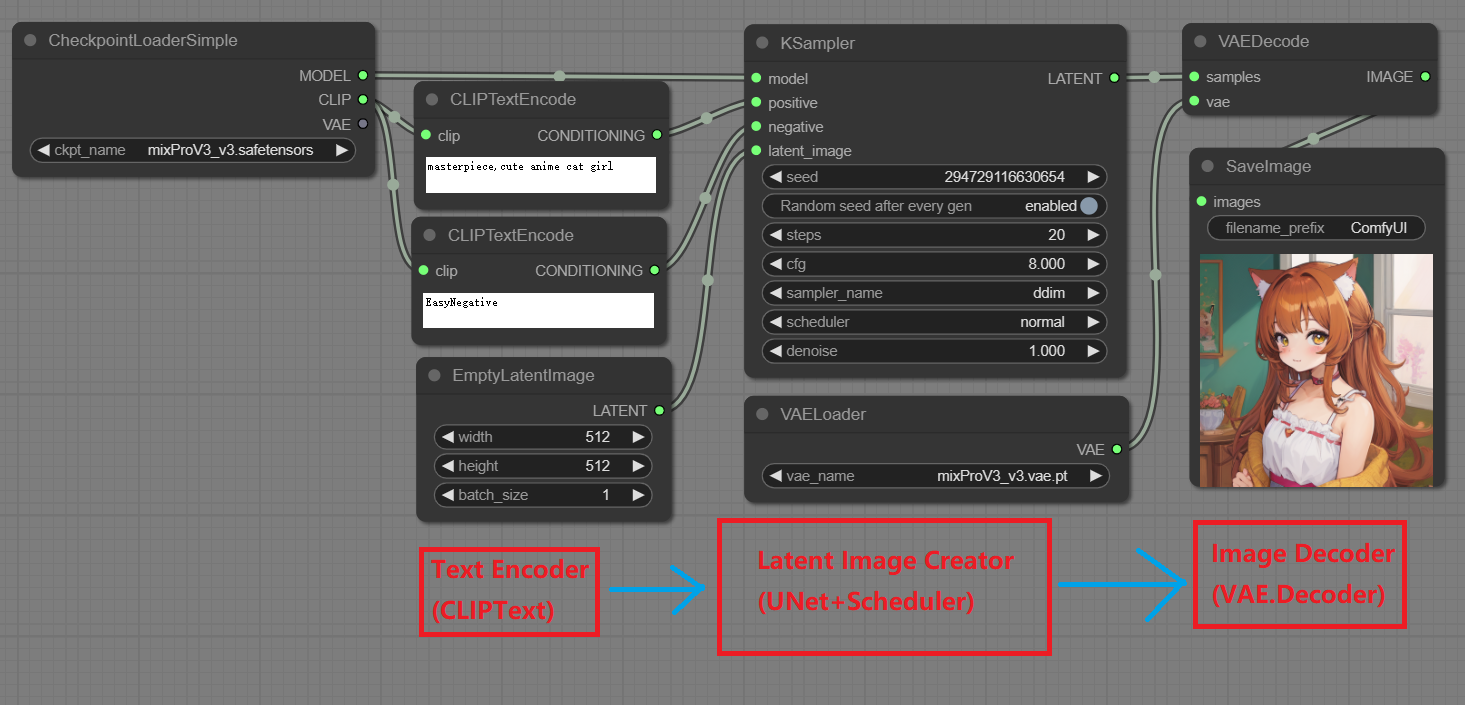Viewport: 1465px width, 705px height.
Task: Click the CheckpointLoaderSimple node collapse dot
Action: pos(30,40)
